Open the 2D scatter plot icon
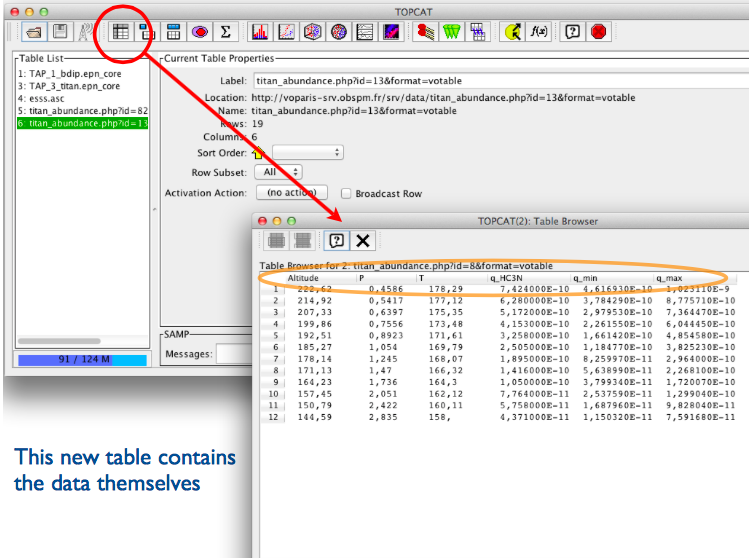This screenshot has height=560, width=751. coord(286,32)
